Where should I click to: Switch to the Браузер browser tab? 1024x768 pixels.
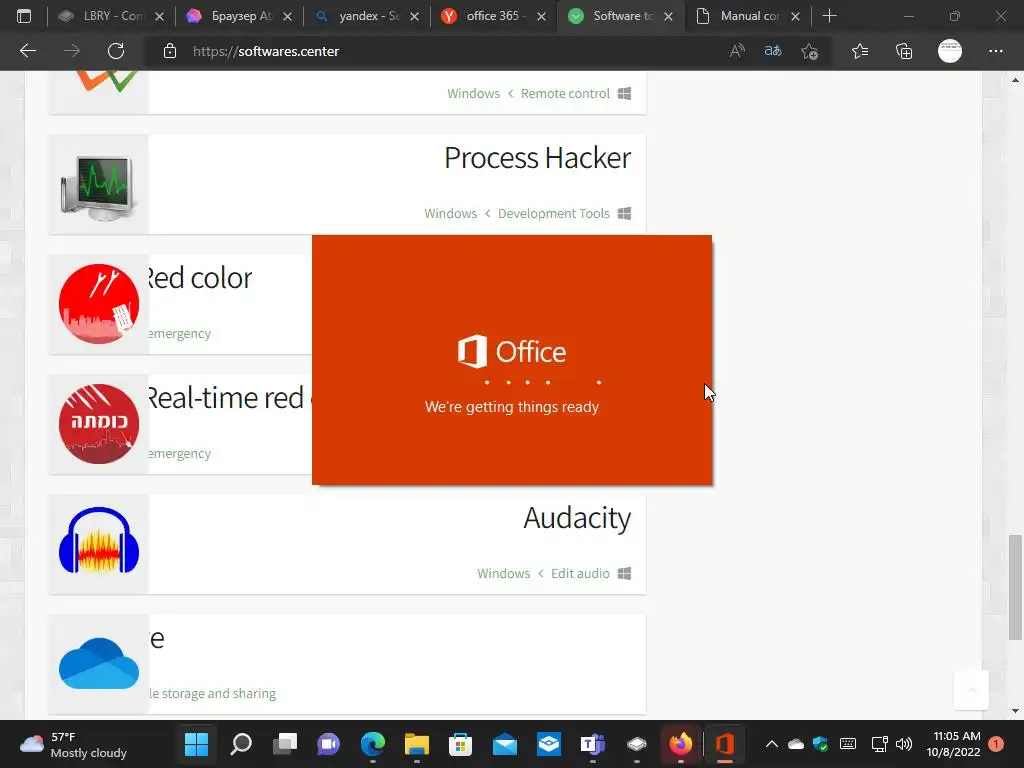pos(230,16)
